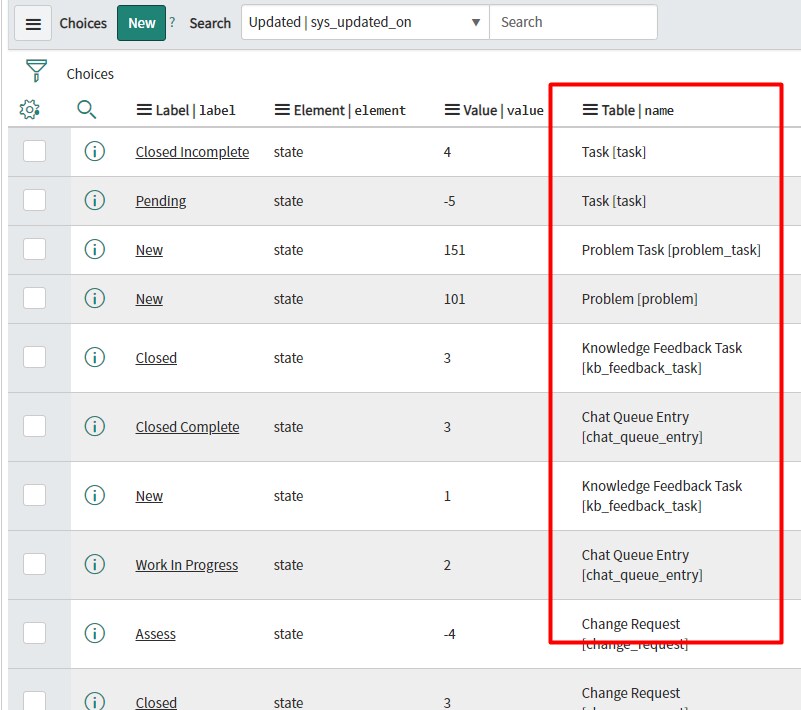Tick the checkbox for Closed Incomplete row

35,152
